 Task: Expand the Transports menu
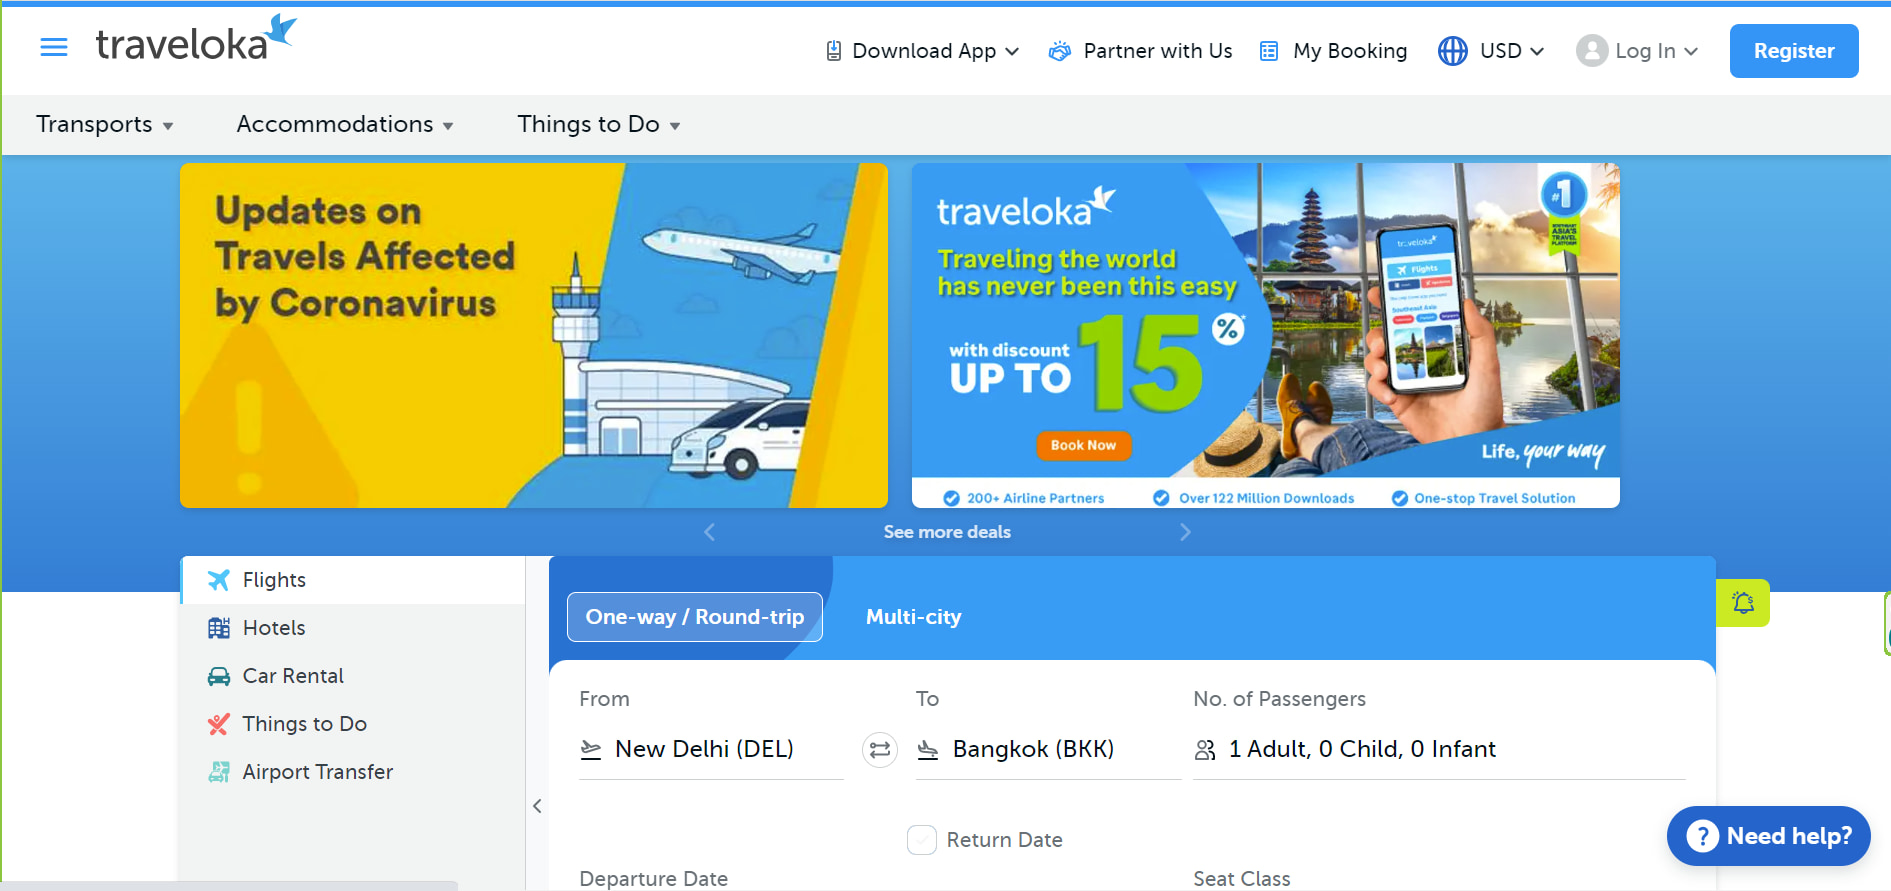point(105,124)
